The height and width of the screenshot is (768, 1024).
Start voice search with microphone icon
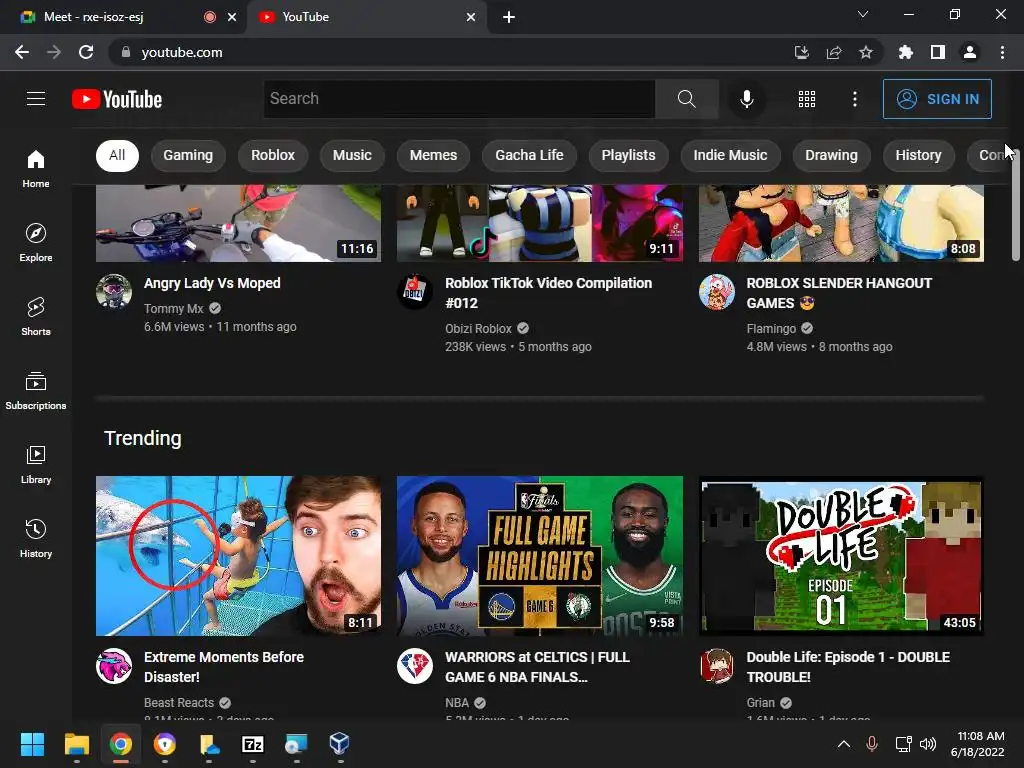(746, 99)
